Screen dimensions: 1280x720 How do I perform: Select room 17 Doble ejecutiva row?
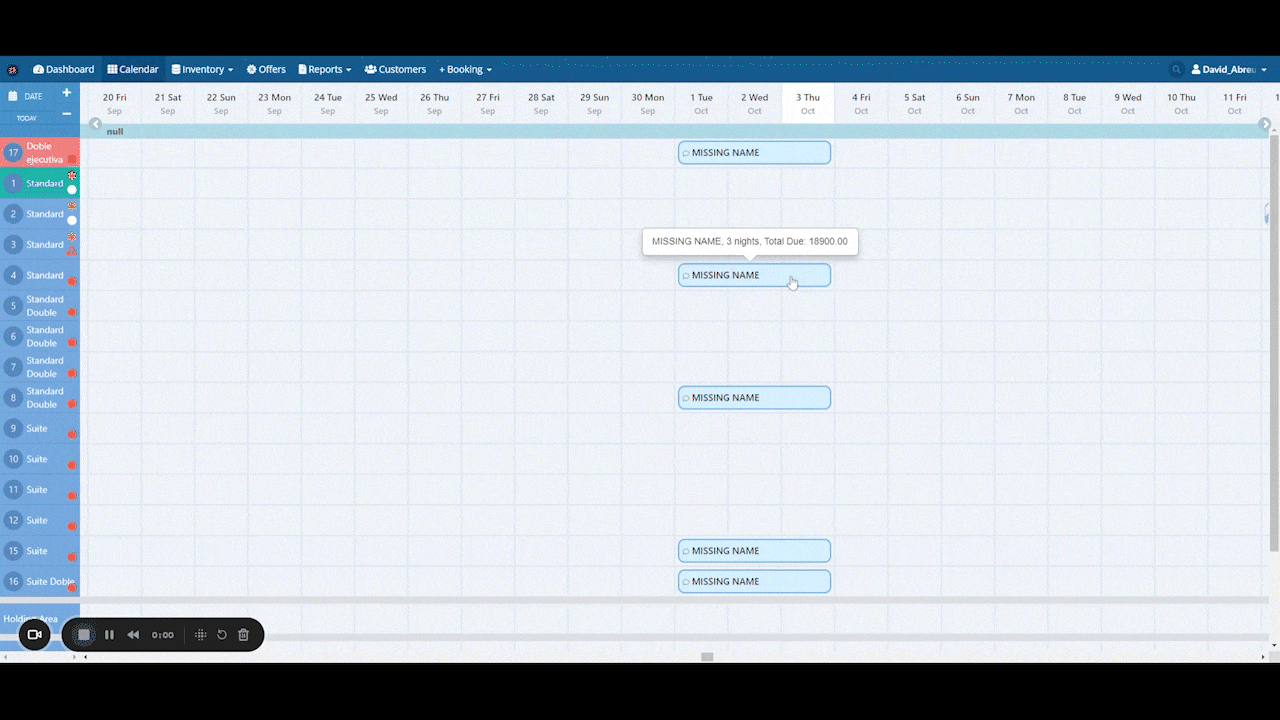tap(40, 153)
